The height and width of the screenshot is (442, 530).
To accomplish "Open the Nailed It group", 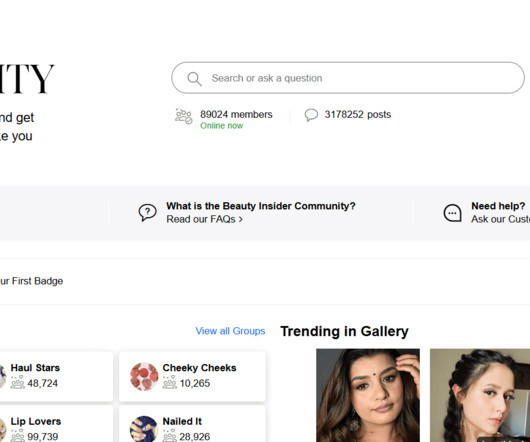I will [x=182, y=421].
